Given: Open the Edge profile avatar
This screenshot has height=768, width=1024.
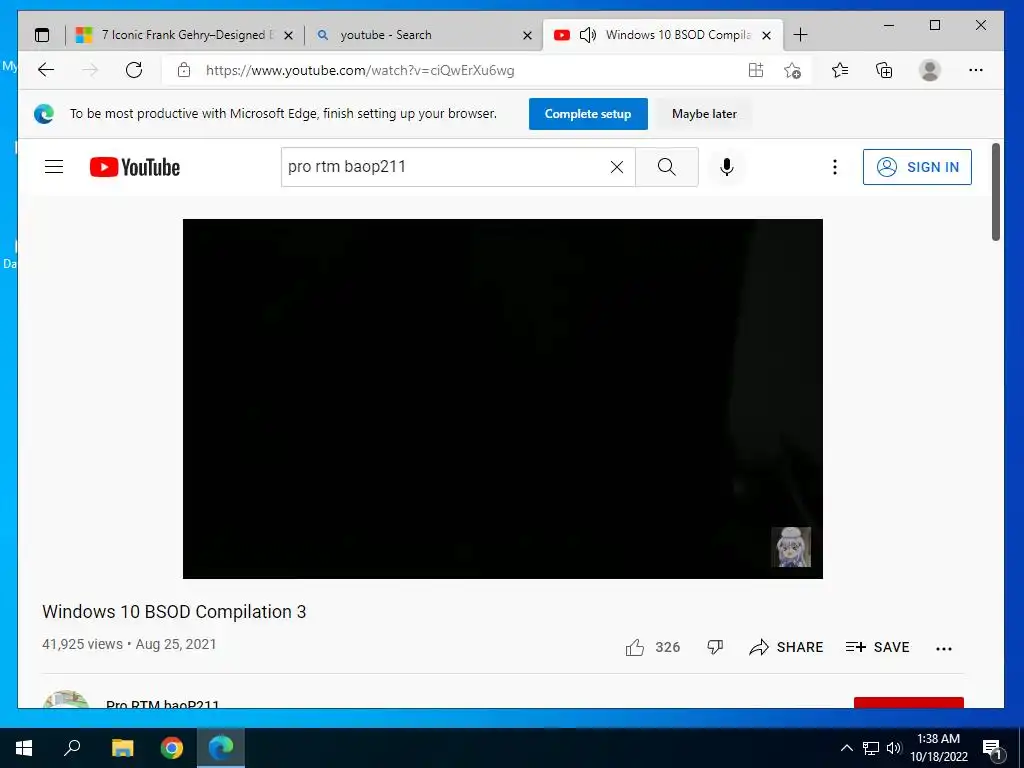Looking at the screenshot, I should pos(929,70).
